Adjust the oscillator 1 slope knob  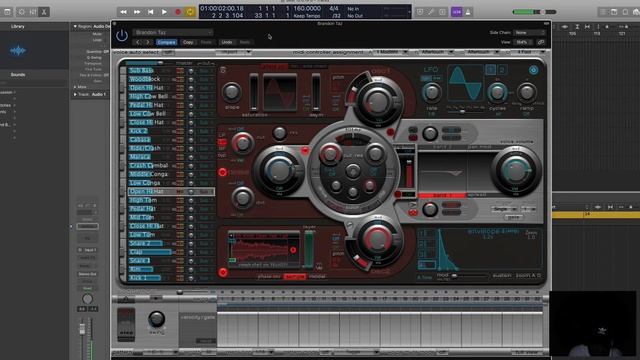231,92
